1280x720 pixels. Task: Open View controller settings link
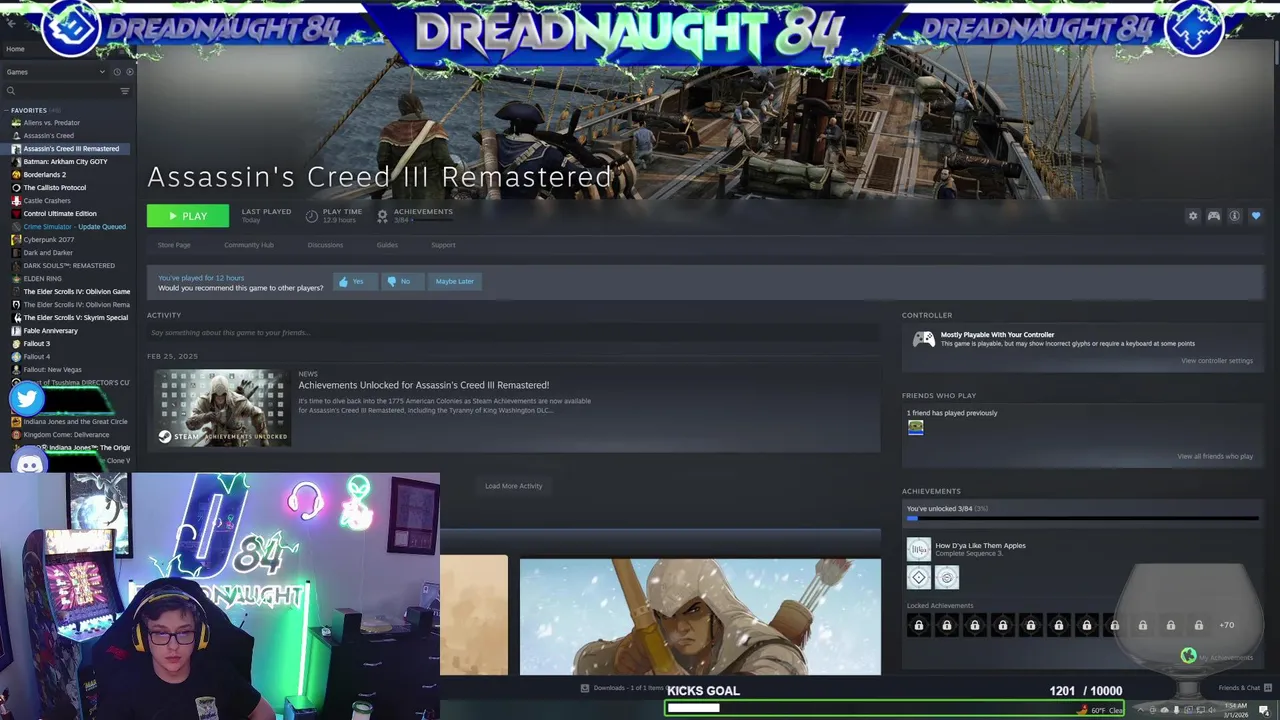(1216, 361)
